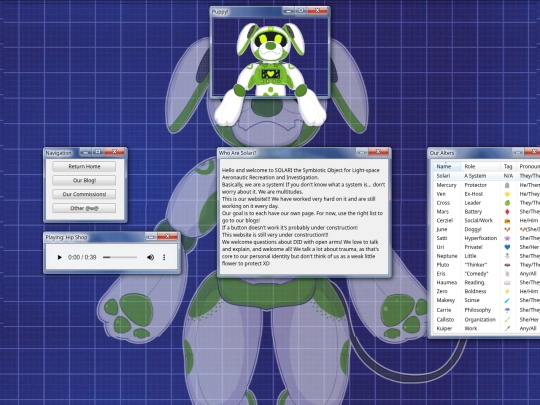
Task: Select Cross in the alters list
Action: 443,203
